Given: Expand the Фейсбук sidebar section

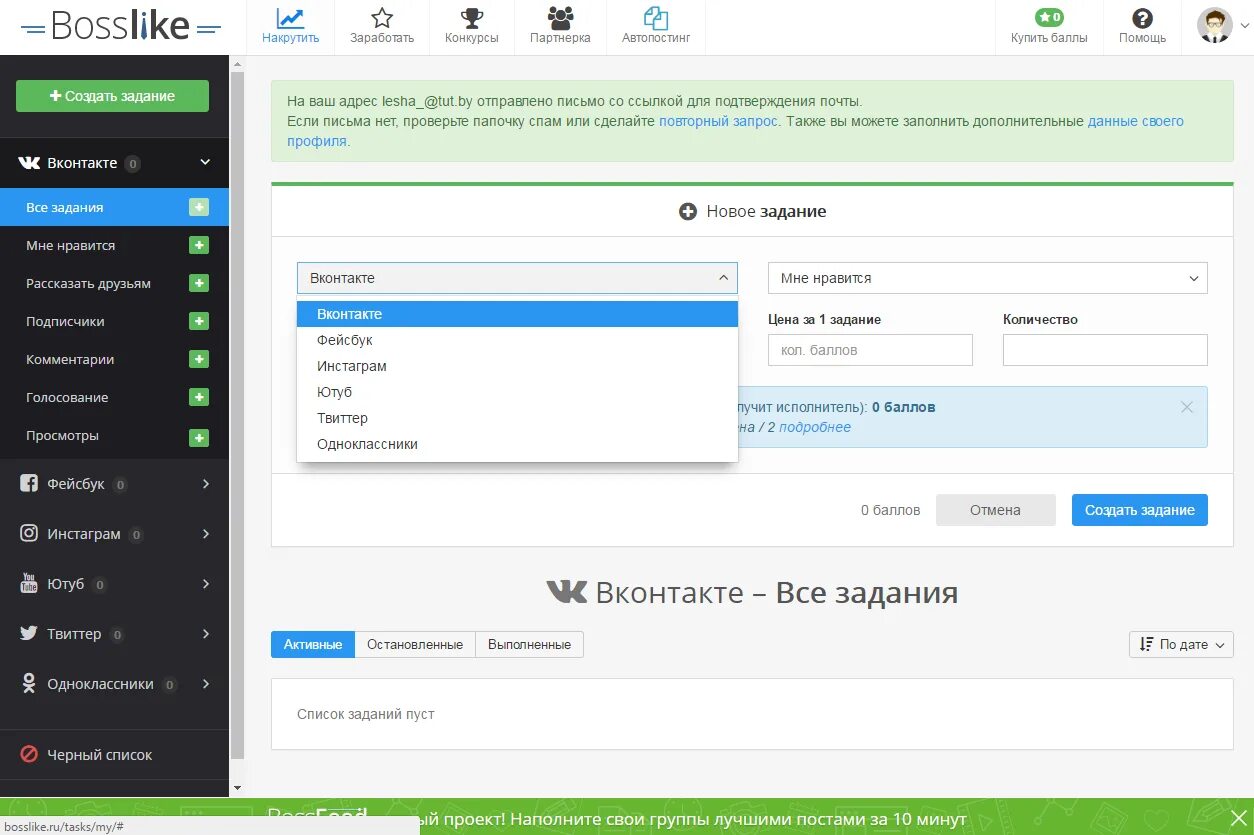Looking at the screenshot, I should pos(114,484).
